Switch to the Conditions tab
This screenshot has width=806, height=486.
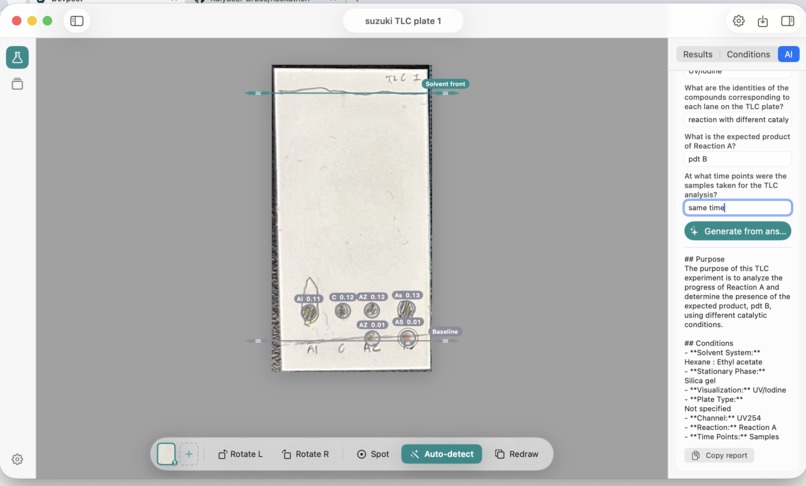tap(748, 54)
